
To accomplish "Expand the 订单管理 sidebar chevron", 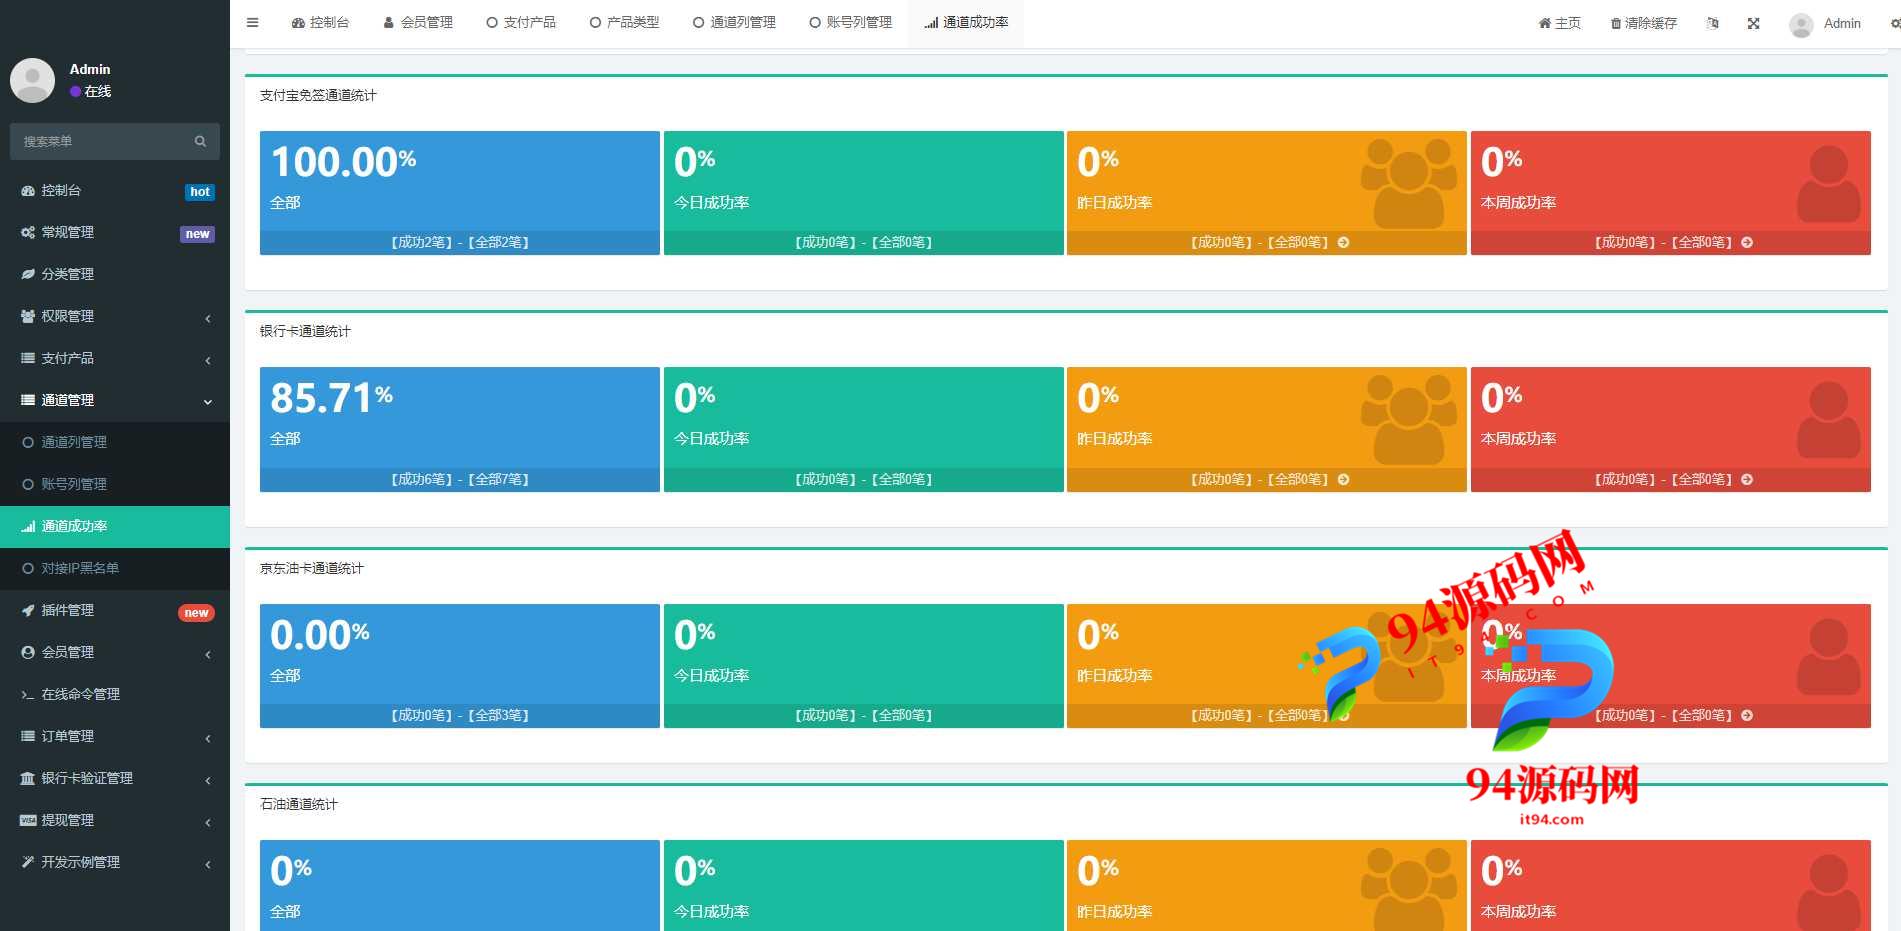I will coord(208,738).
